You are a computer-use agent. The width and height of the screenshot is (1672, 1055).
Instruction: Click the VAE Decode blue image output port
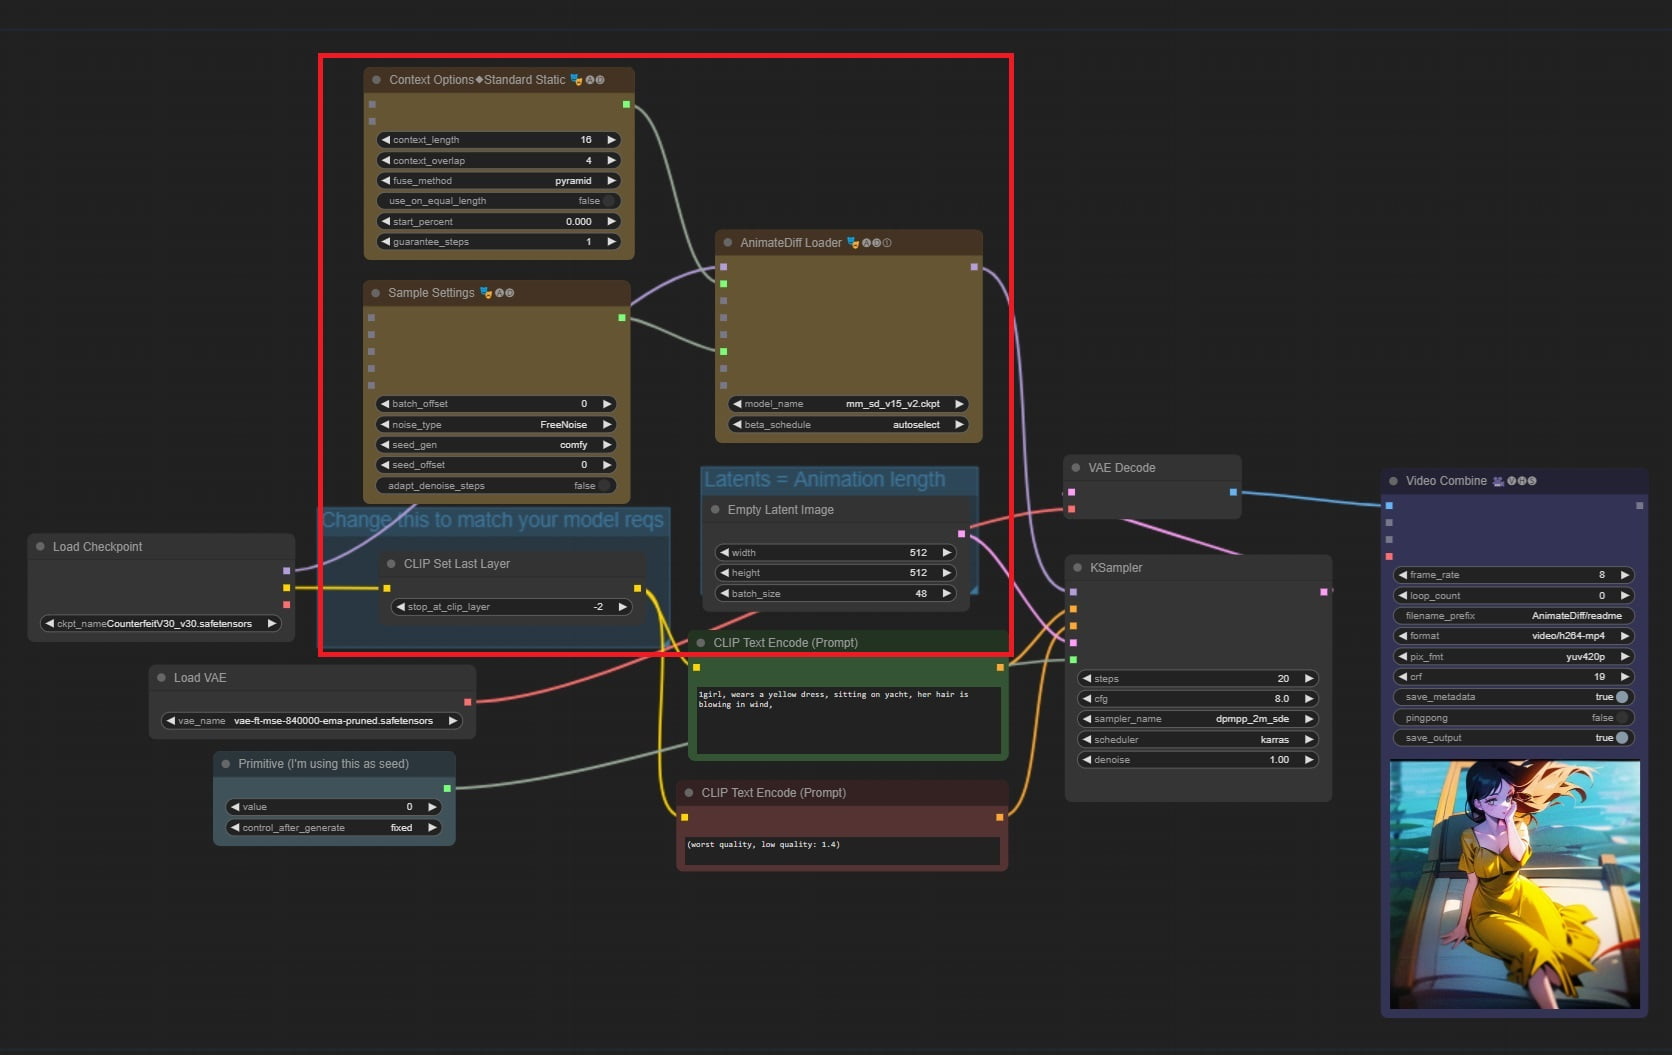(1233, 492)
